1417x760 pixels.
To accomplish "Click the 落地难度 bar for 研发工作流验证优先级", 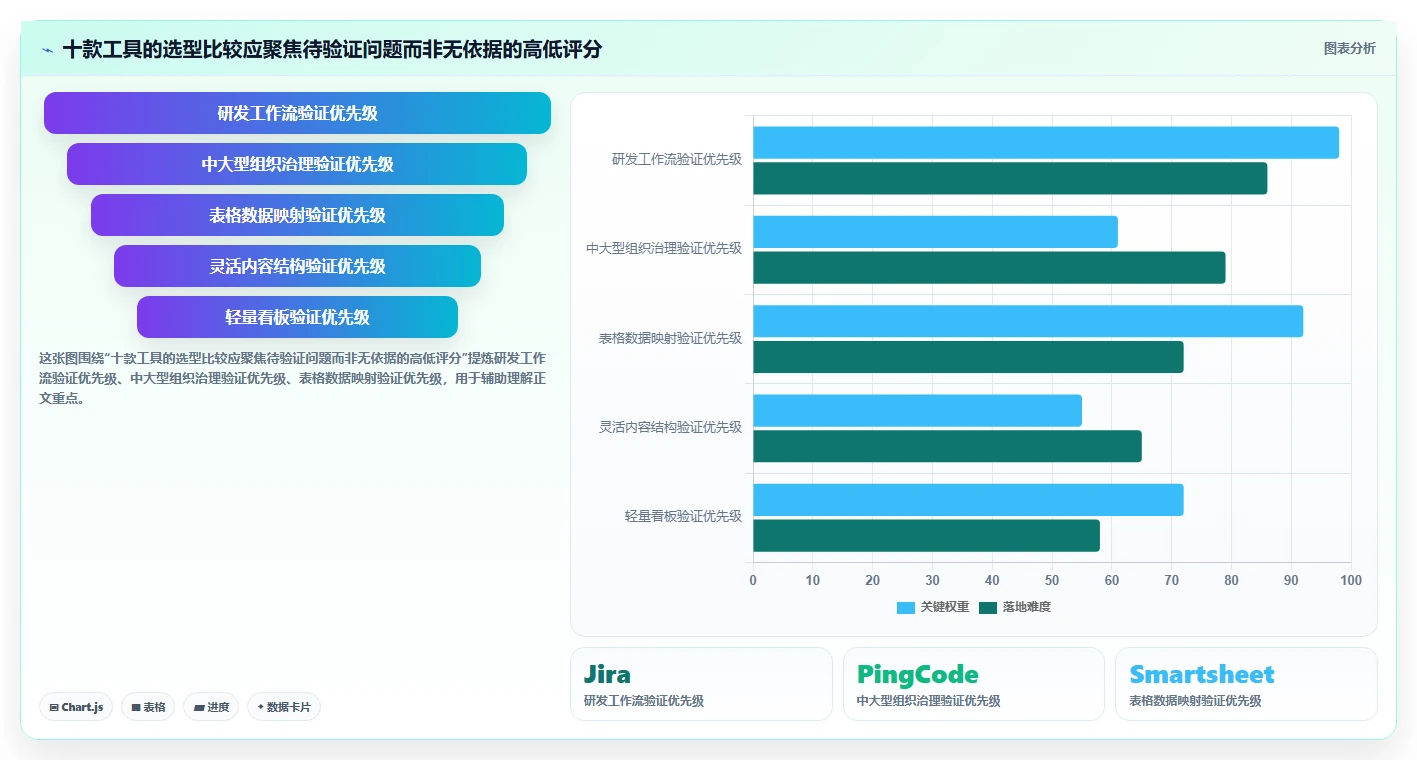I will coord(1010,179).
